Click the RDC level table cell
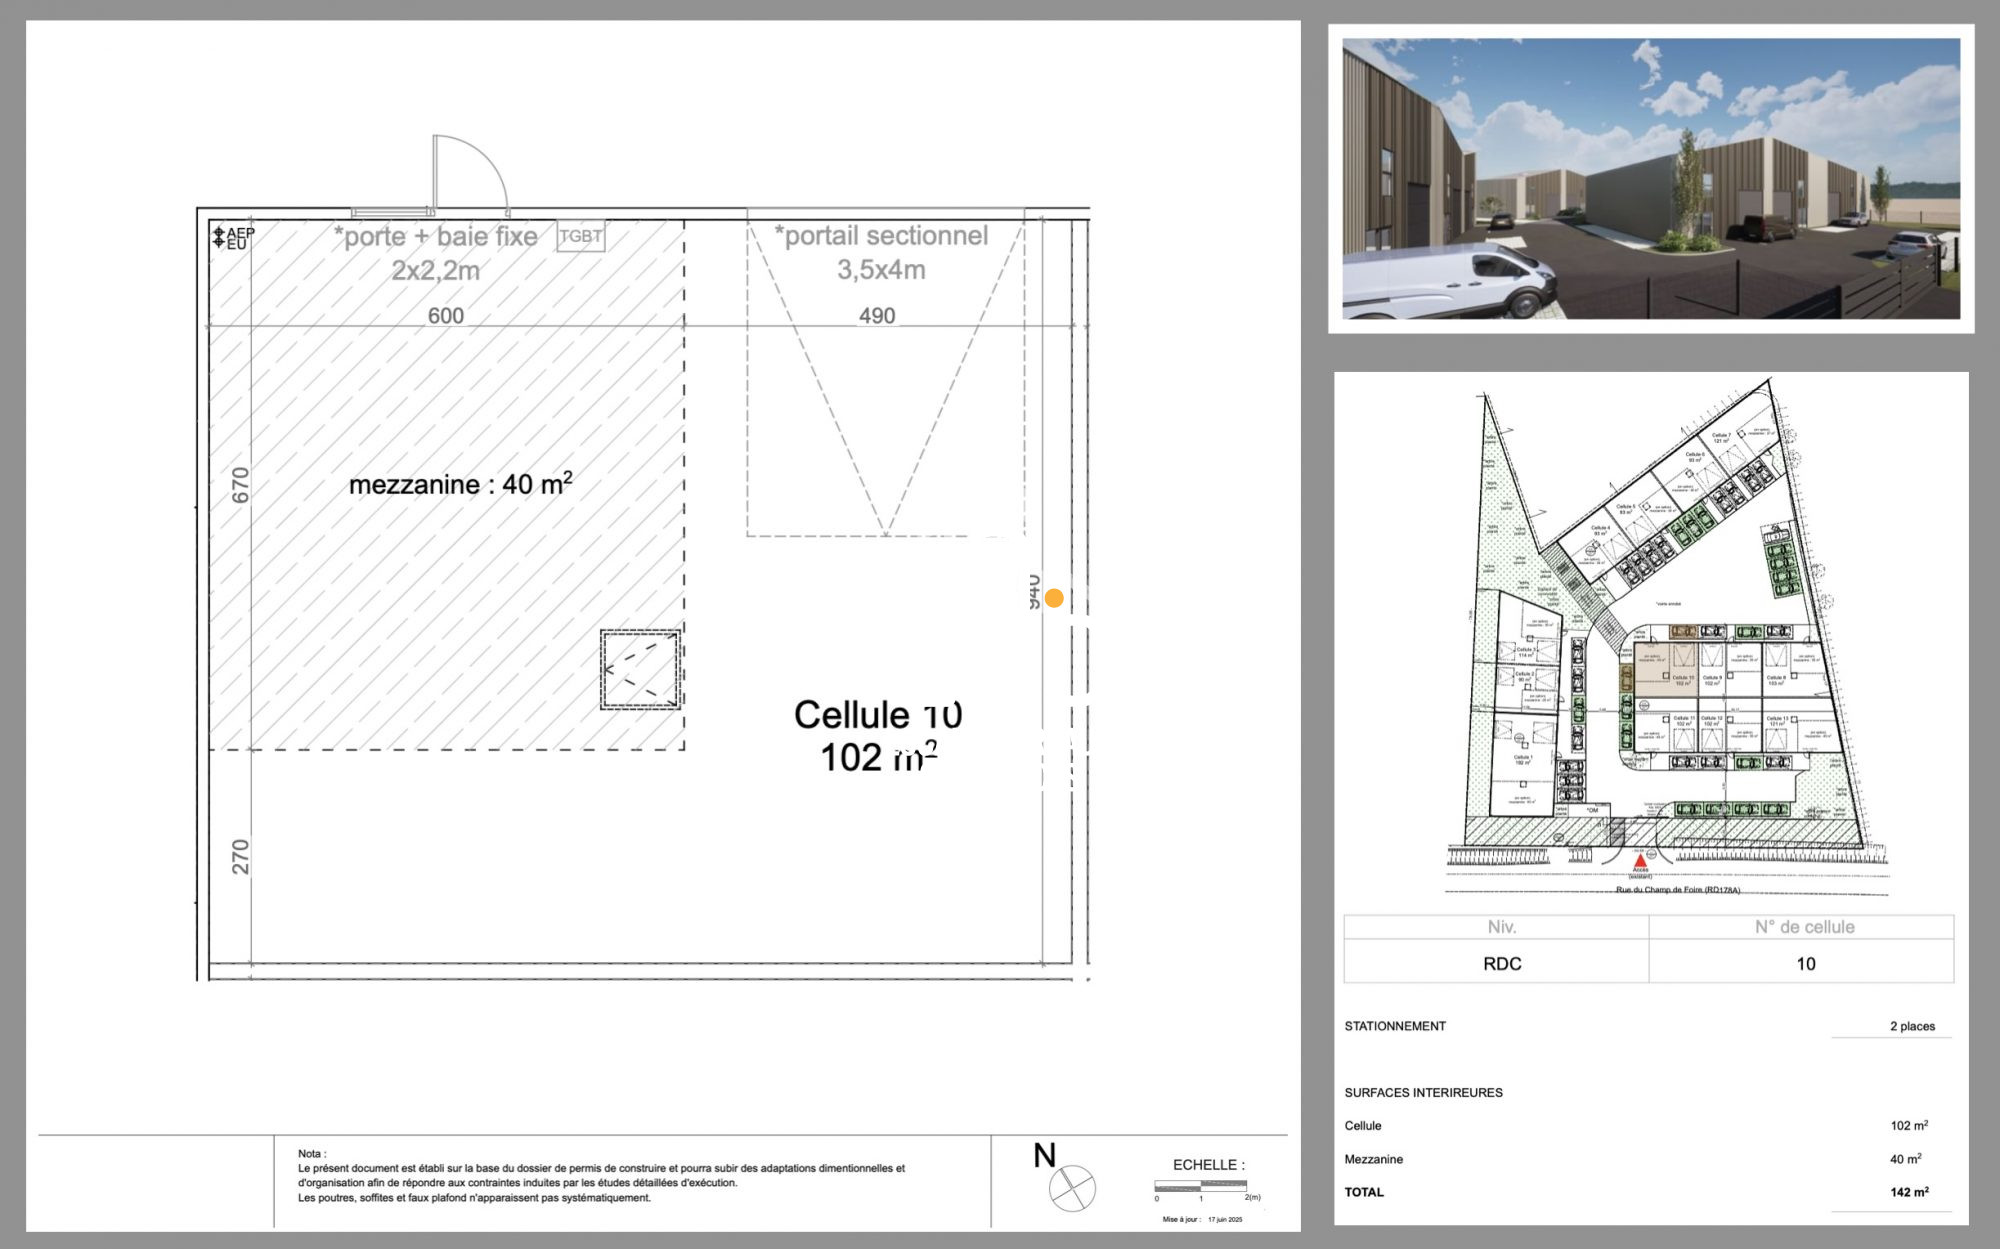The height and width of the screenshot is (1249, 2000). coord(1501,964)
